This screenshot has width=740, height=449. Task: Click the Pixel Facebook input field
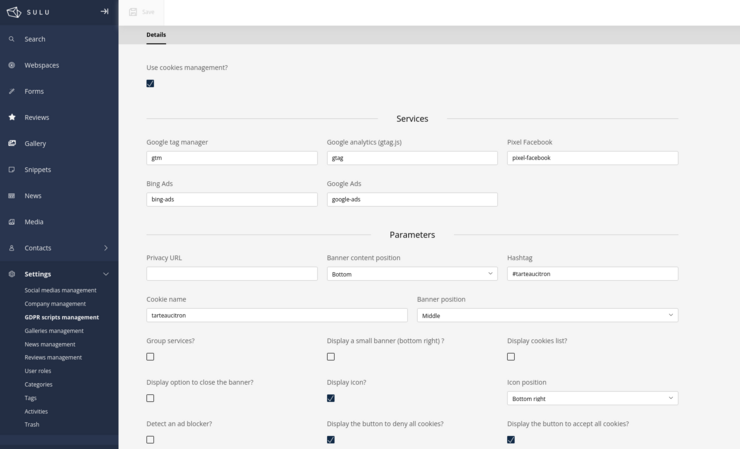pos(593,158)
